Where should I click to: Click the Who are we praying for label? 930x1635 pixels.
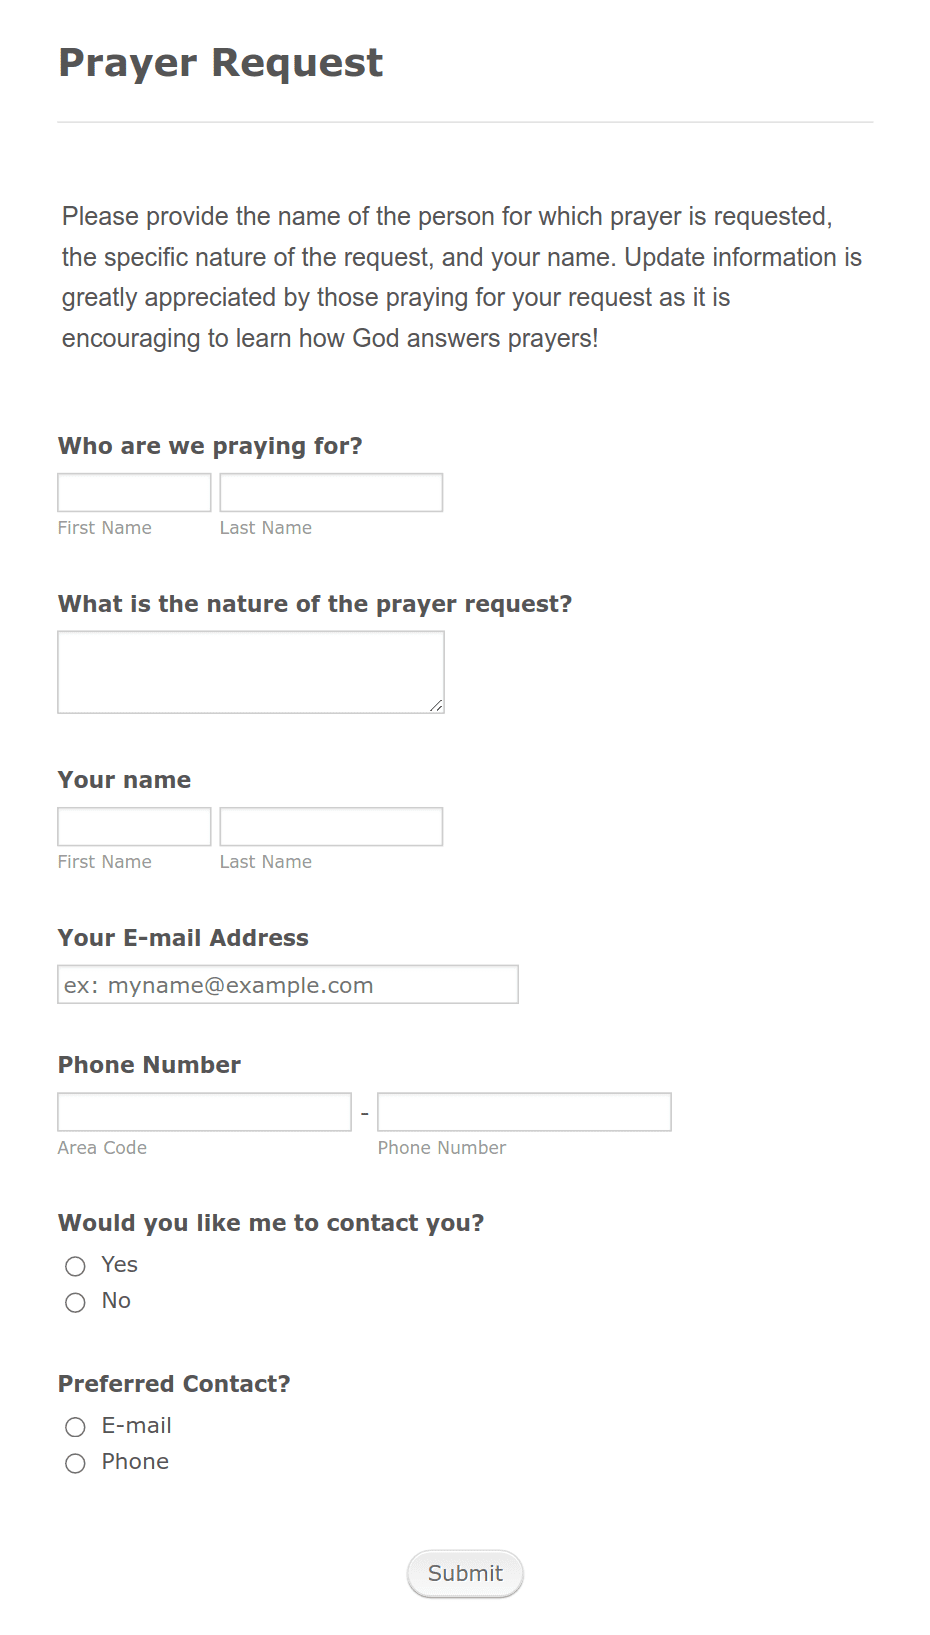[210, 446]
